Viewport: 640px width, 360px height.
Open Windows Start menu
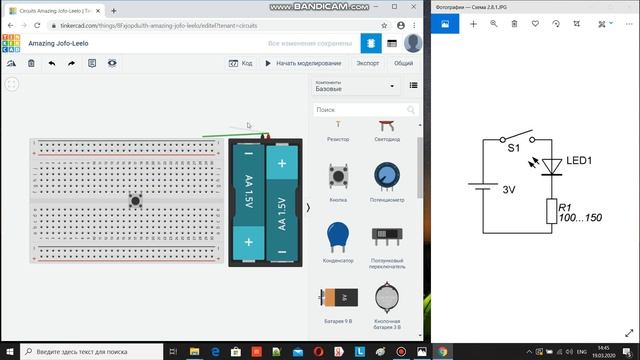click(10, 351)
